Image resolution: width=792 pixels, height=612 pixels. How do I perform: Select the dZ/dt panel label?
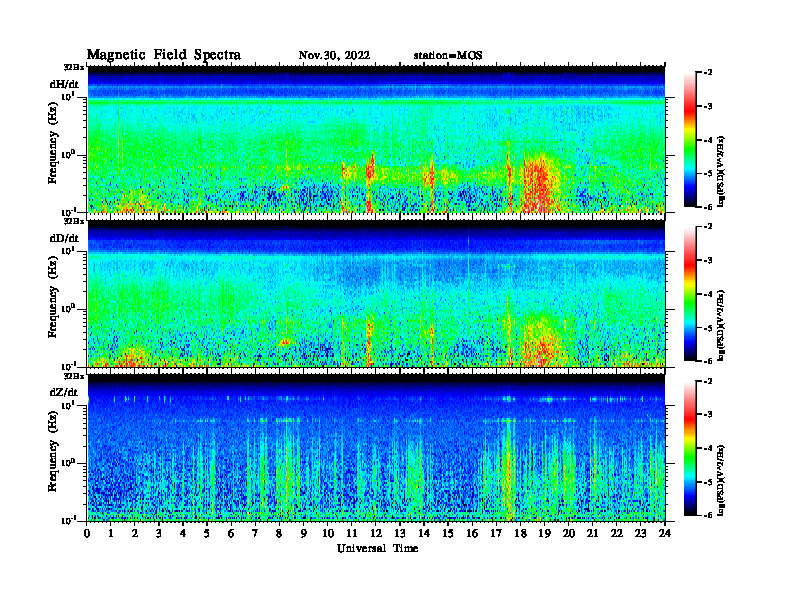(x=64, y=392)
